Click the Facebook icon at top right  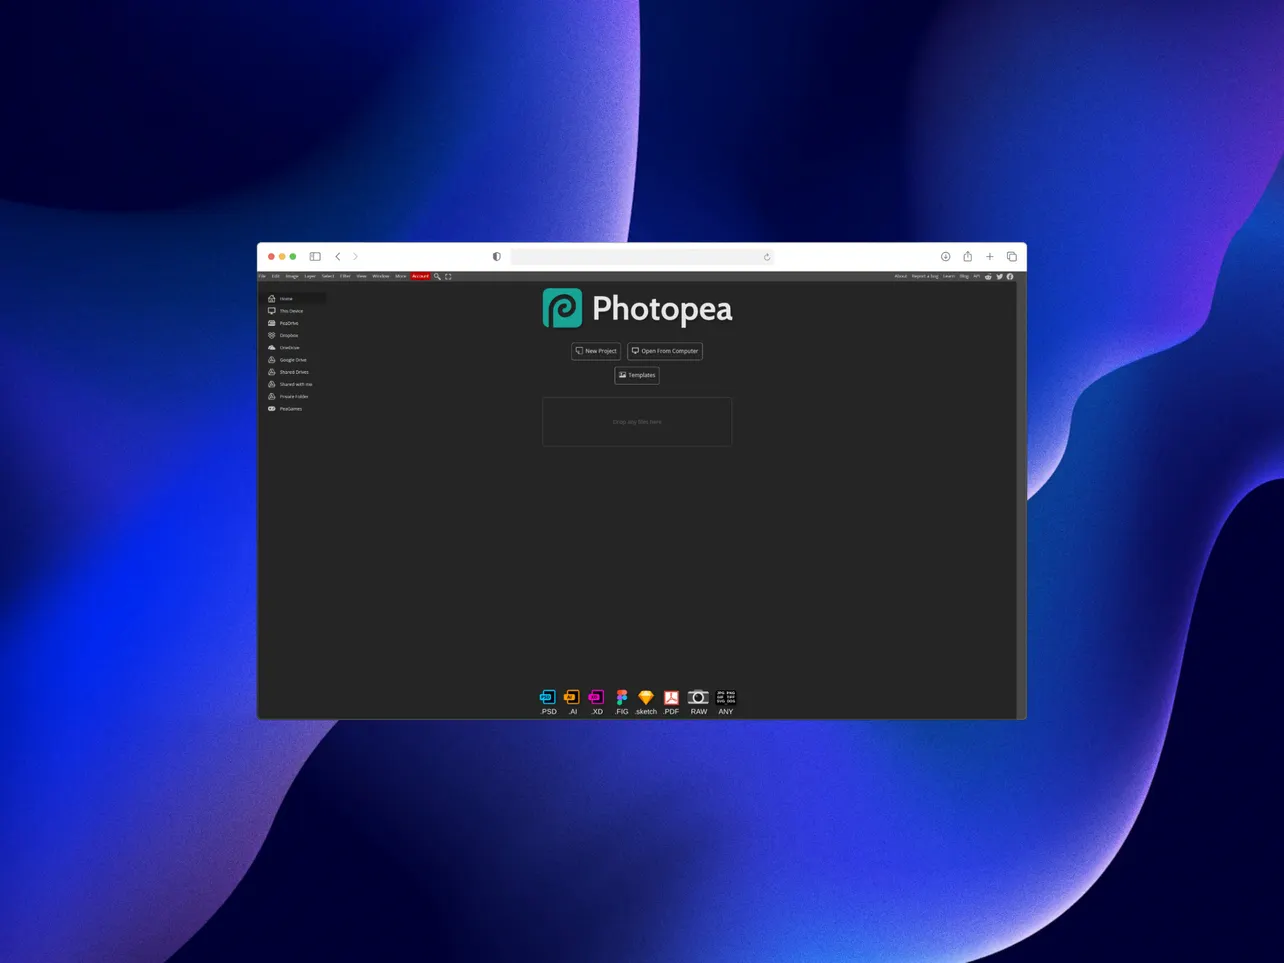[x=1009, y=276]
